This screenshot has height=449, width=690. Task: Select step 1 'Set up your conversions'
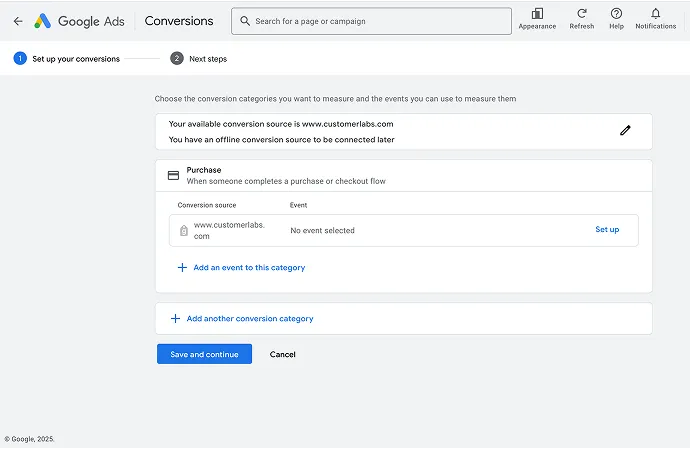pyautogui.click(x=67, y=59)
